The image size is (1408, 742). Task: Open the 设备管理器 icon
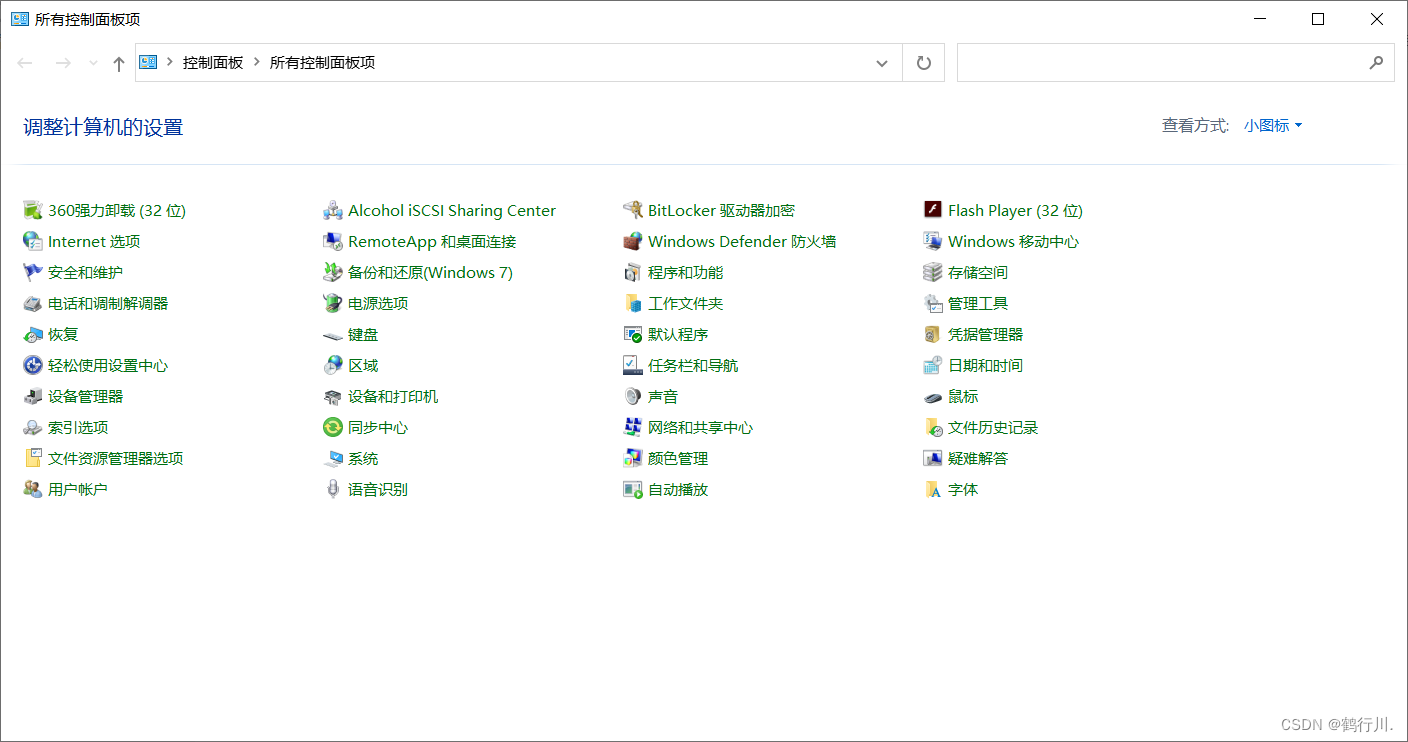[x=32, y=396]
